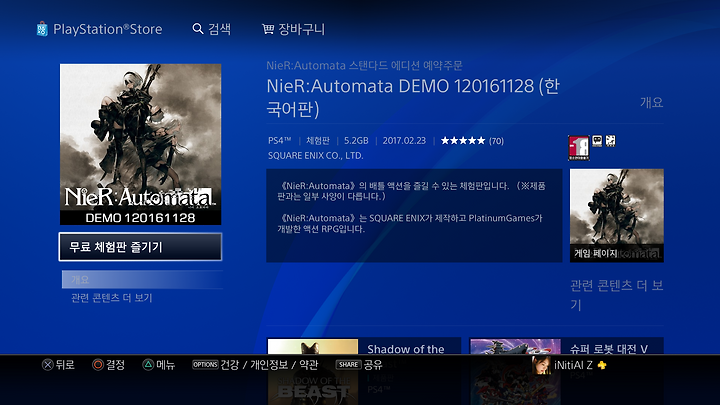Open iNiTiAl Z user avatar
720x405 pixels.
pos(541,365)
